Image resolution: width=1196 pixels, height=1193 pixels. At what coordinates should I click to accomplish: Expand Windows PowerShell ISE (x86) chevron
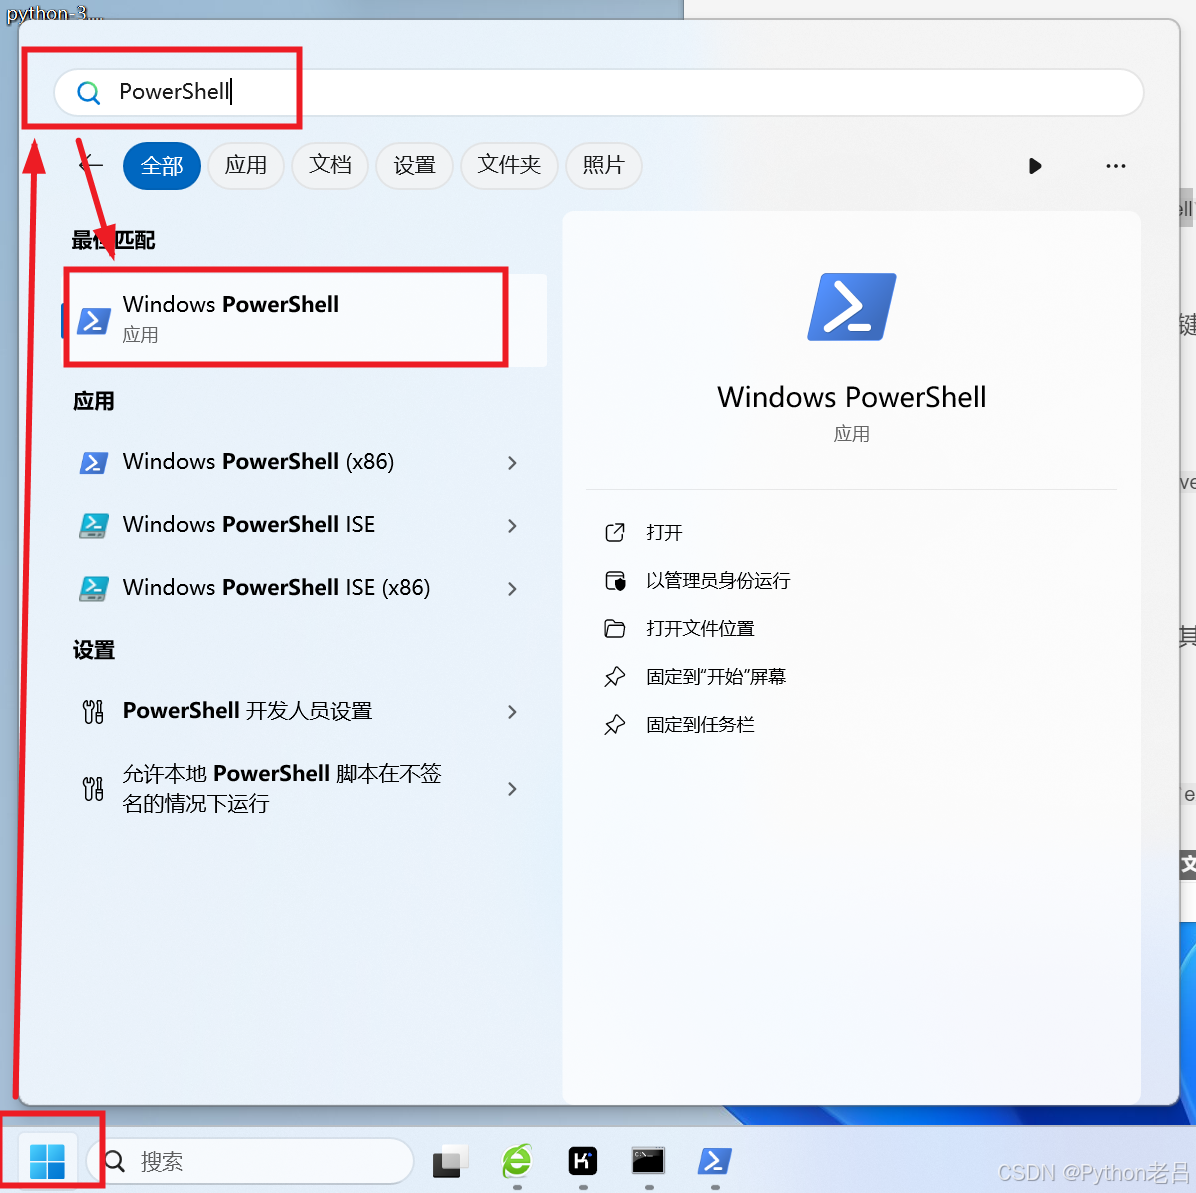pos(512,589)
